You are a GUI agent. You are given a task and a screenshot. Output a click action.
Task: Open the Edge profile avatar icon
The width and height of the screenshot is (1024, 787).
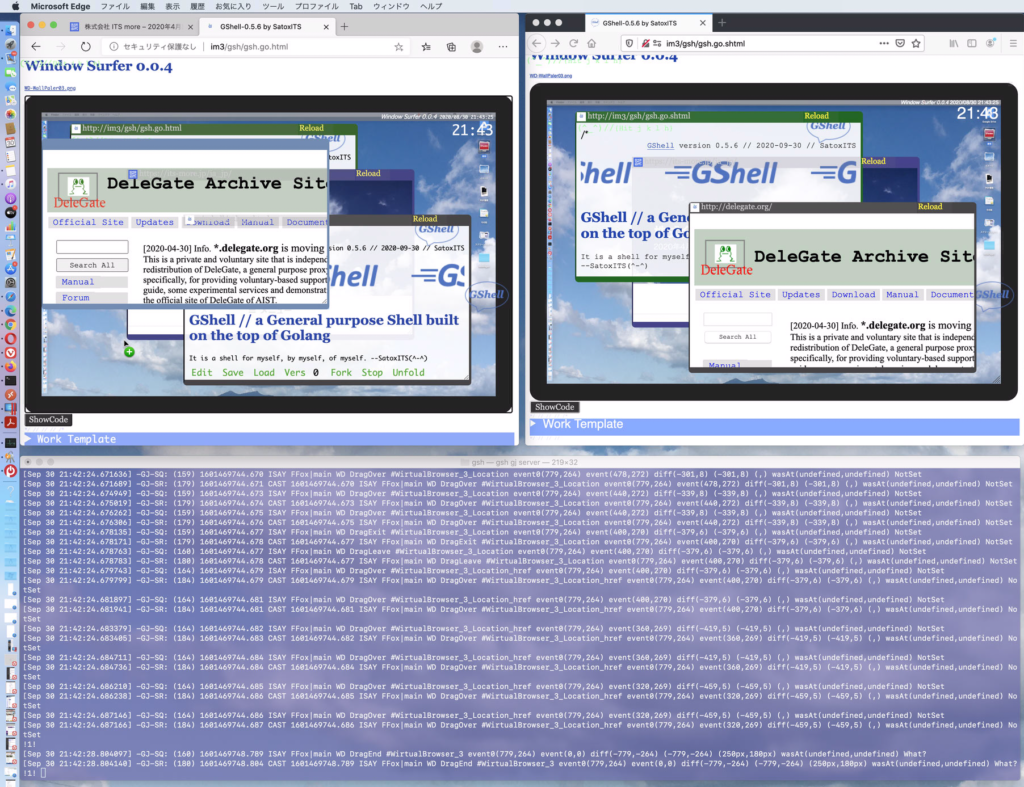coord(477,46)
